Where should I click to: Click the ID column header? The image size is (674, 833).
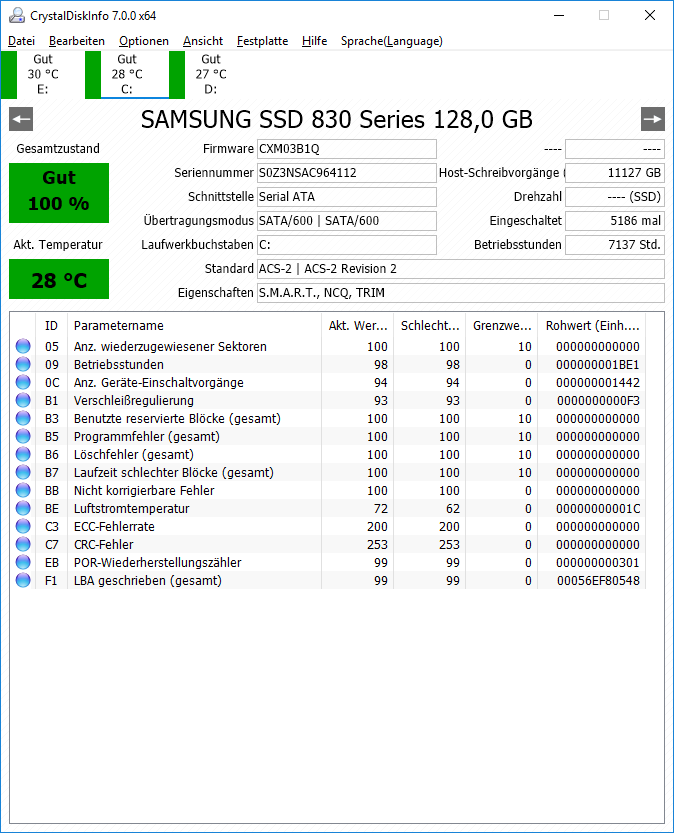(x=52, y=326)
